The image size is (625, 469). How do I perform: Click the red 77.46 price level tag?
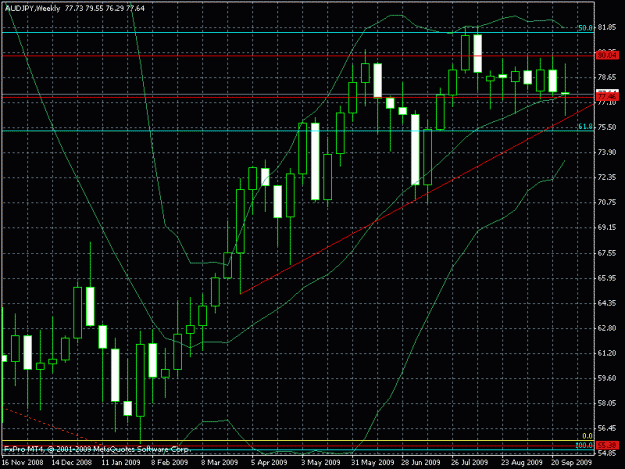[x=607, y=97]
